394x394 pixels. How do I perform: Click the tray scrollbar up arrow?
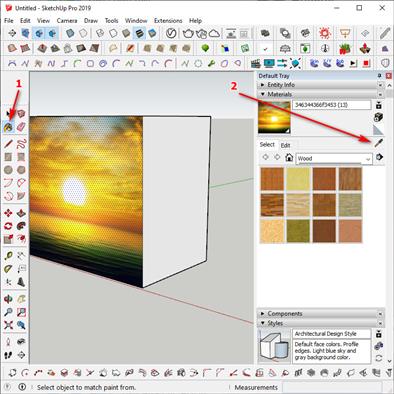389,86
